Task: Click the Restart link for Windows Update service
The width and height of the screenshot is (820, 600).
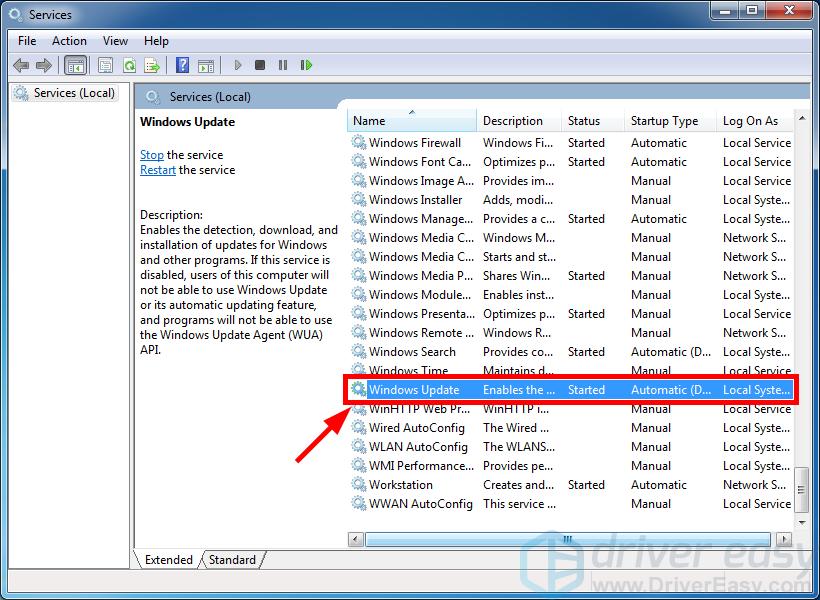Action: point(157,169)
